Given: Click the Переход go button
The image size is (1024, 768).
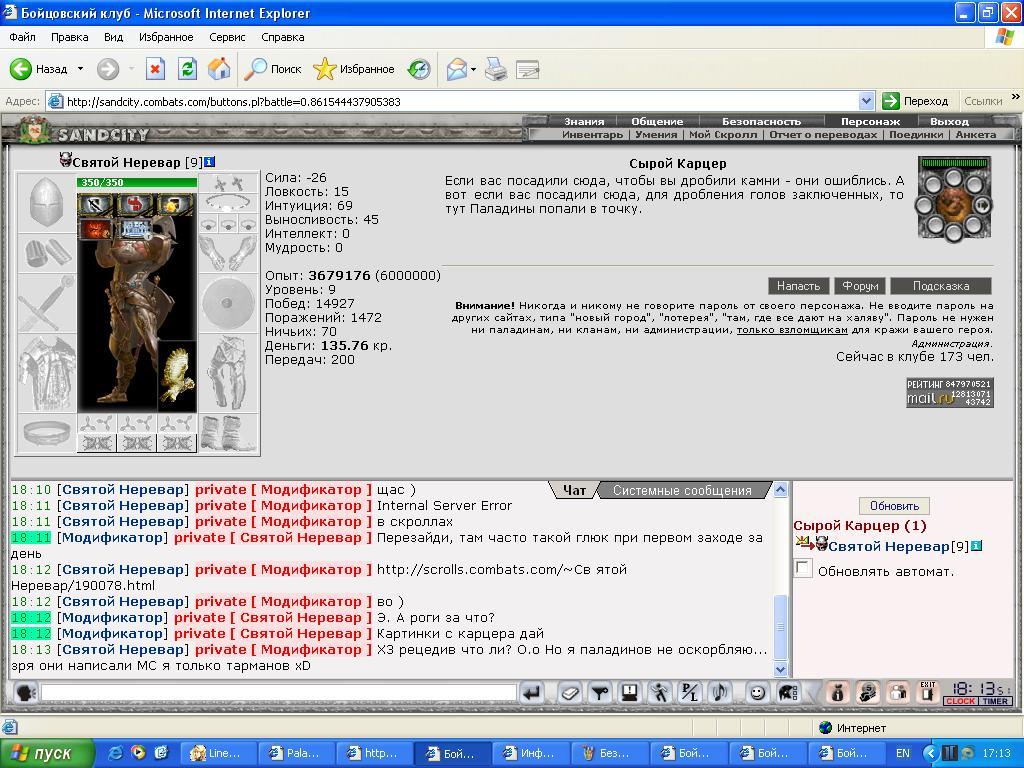Looking at the screenshot, I should 916,101.
